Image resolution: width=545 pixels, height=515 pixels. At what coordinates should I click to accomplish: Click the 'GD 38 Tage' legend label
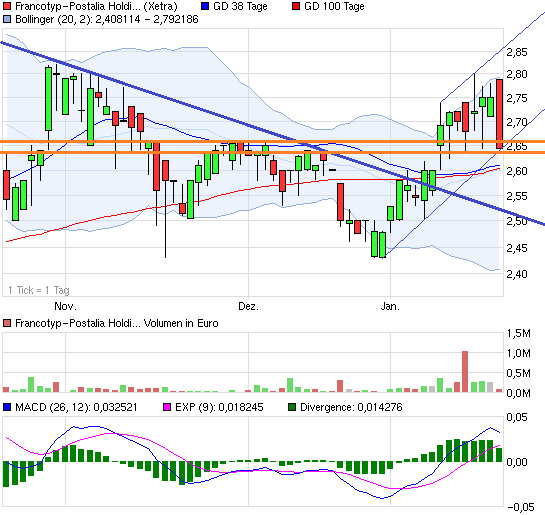240,6
